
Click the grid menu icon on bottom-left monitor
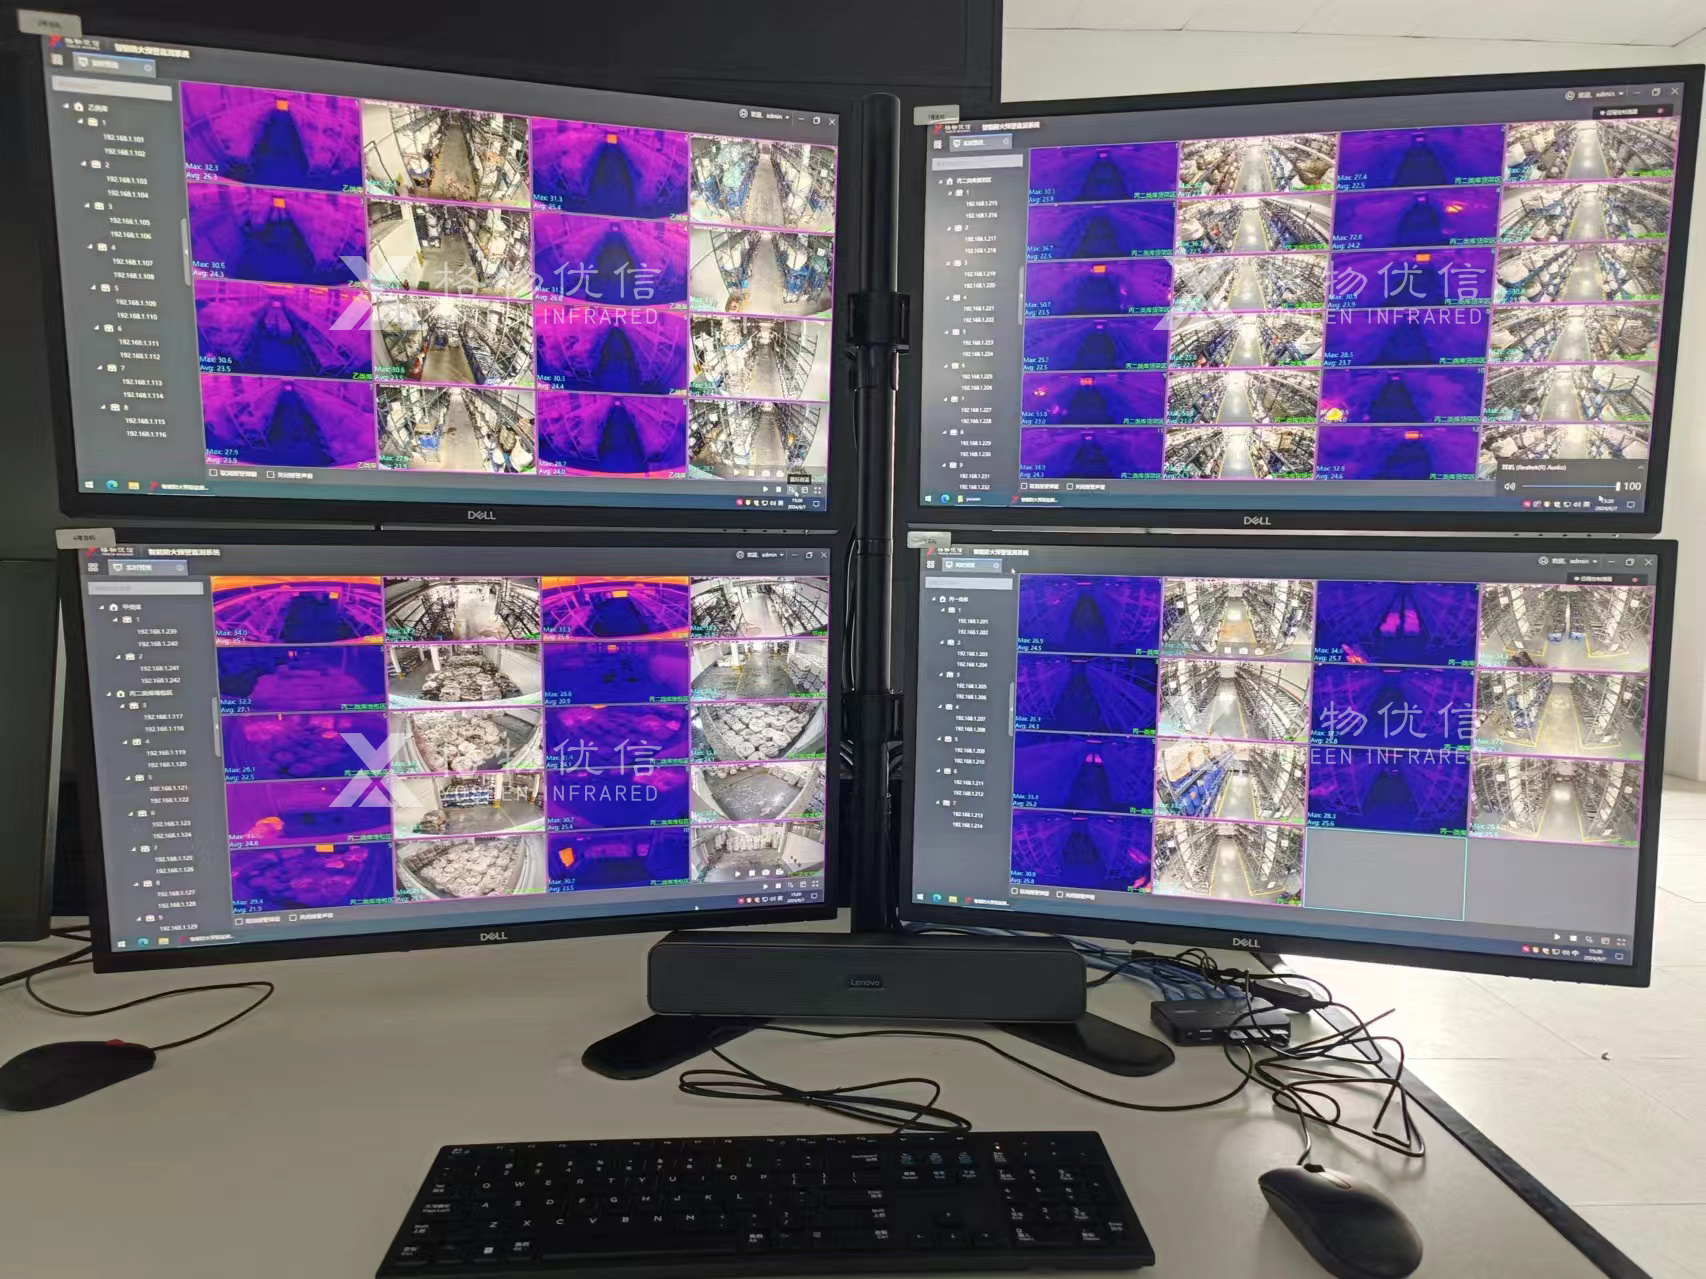tap(93, 567)
